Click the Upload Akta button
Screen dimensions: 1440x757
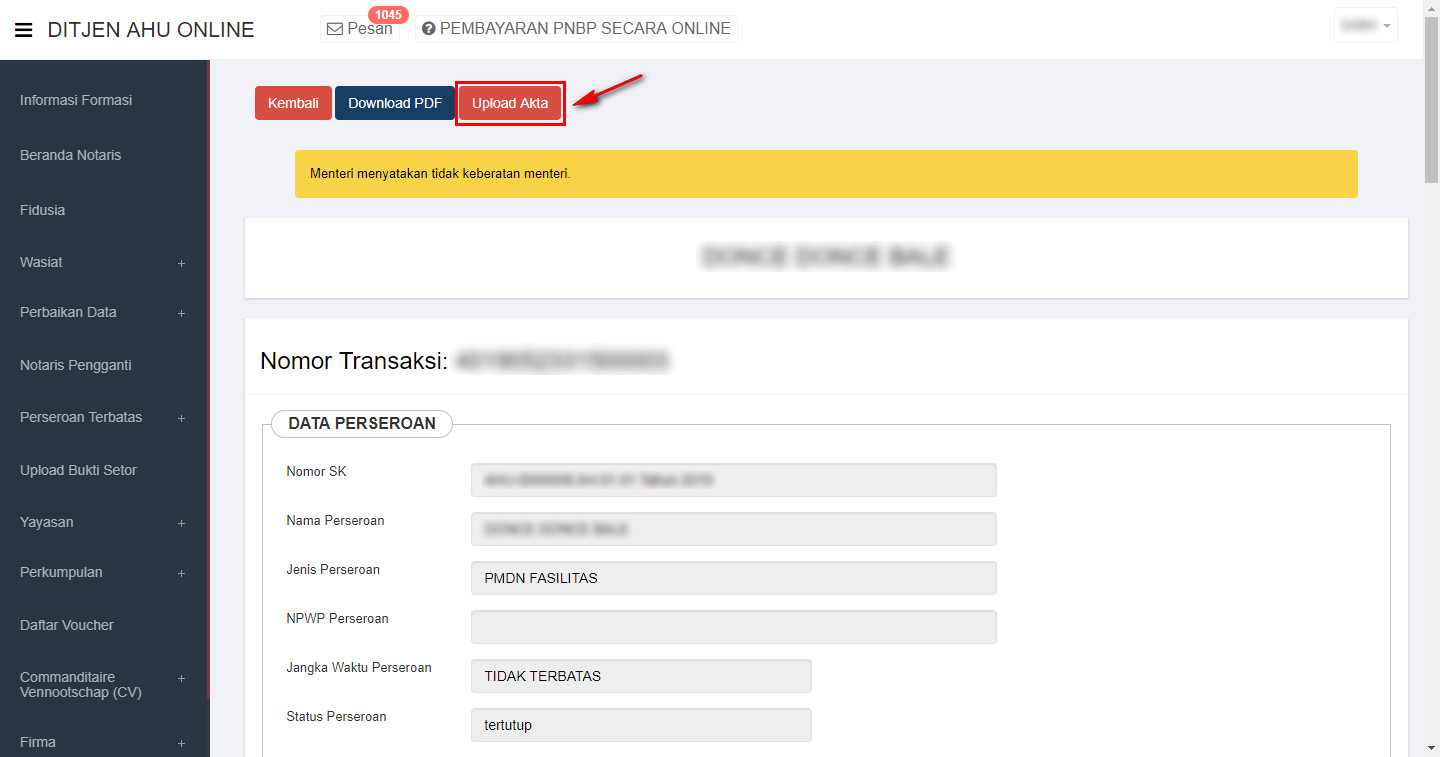(510, 103)
